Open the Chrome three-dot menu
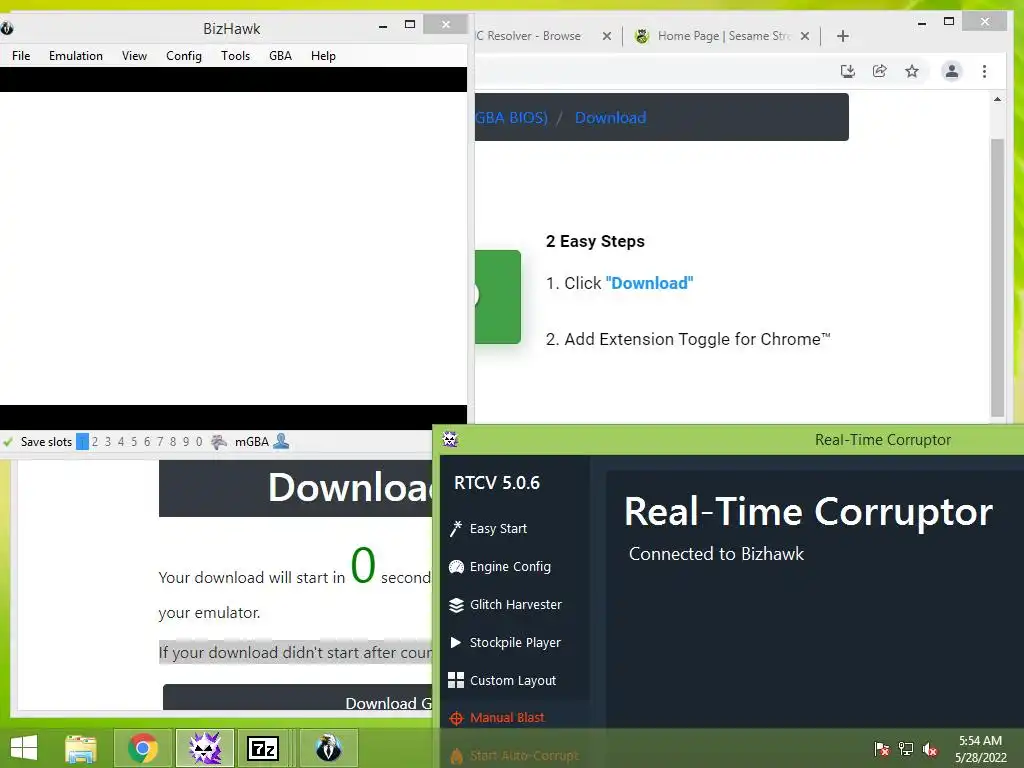 point(984,71)
